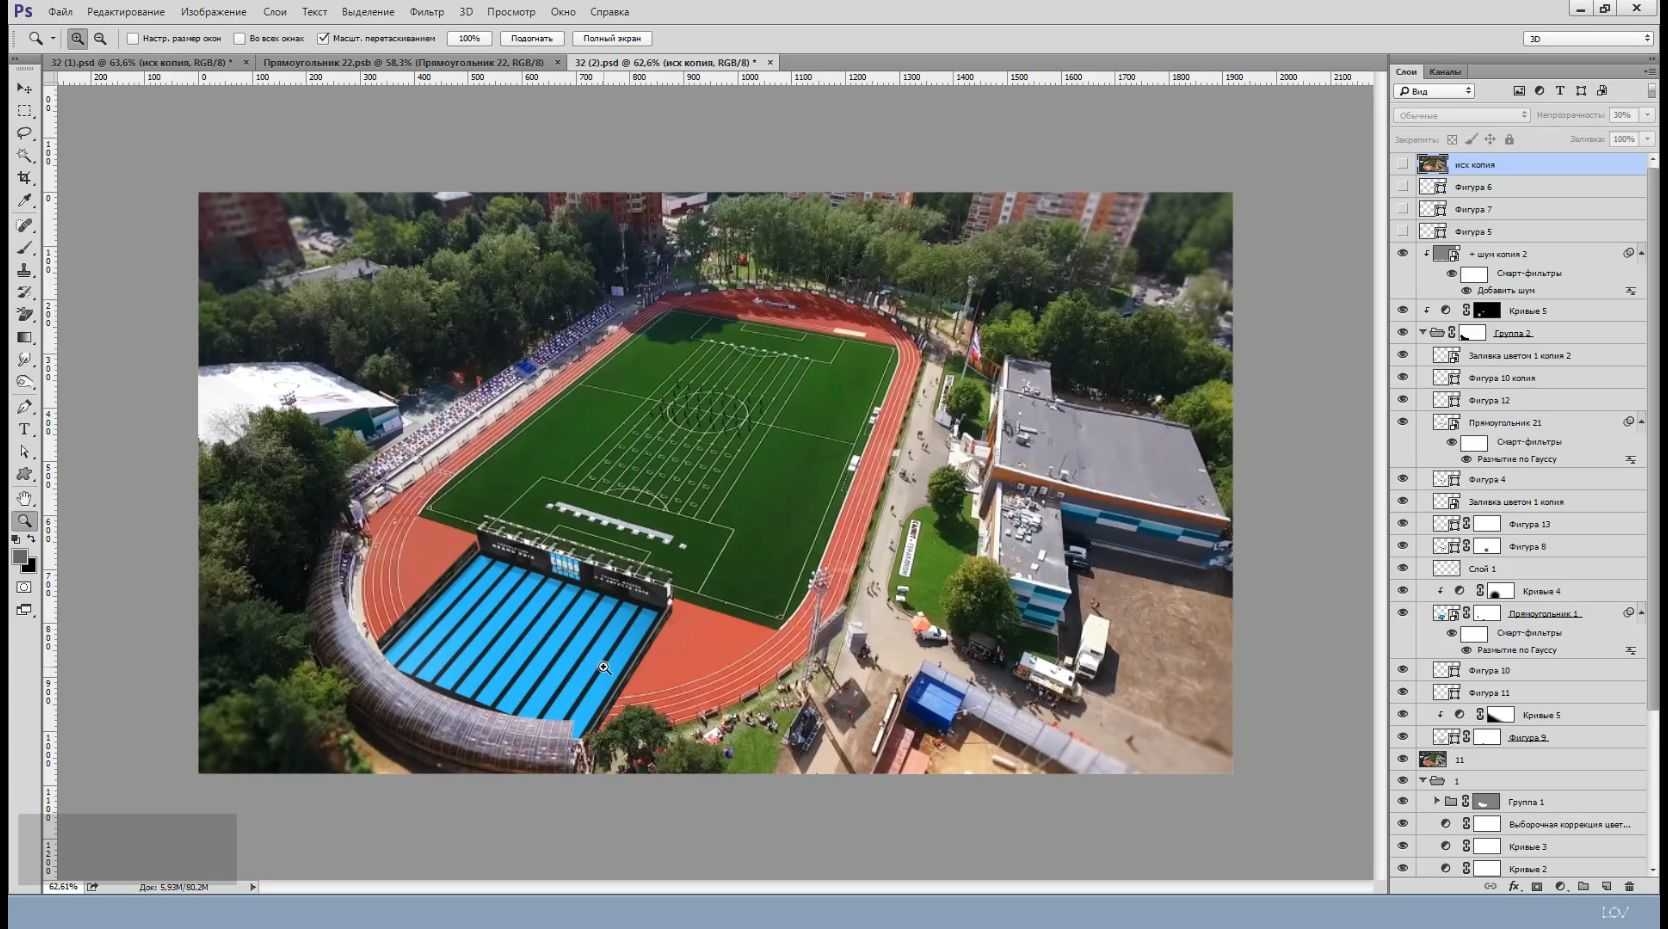
Task: Switch to 'Прямоугольник 22.psb' document tab
Action: pyautogui.click(x=403, y=62)
